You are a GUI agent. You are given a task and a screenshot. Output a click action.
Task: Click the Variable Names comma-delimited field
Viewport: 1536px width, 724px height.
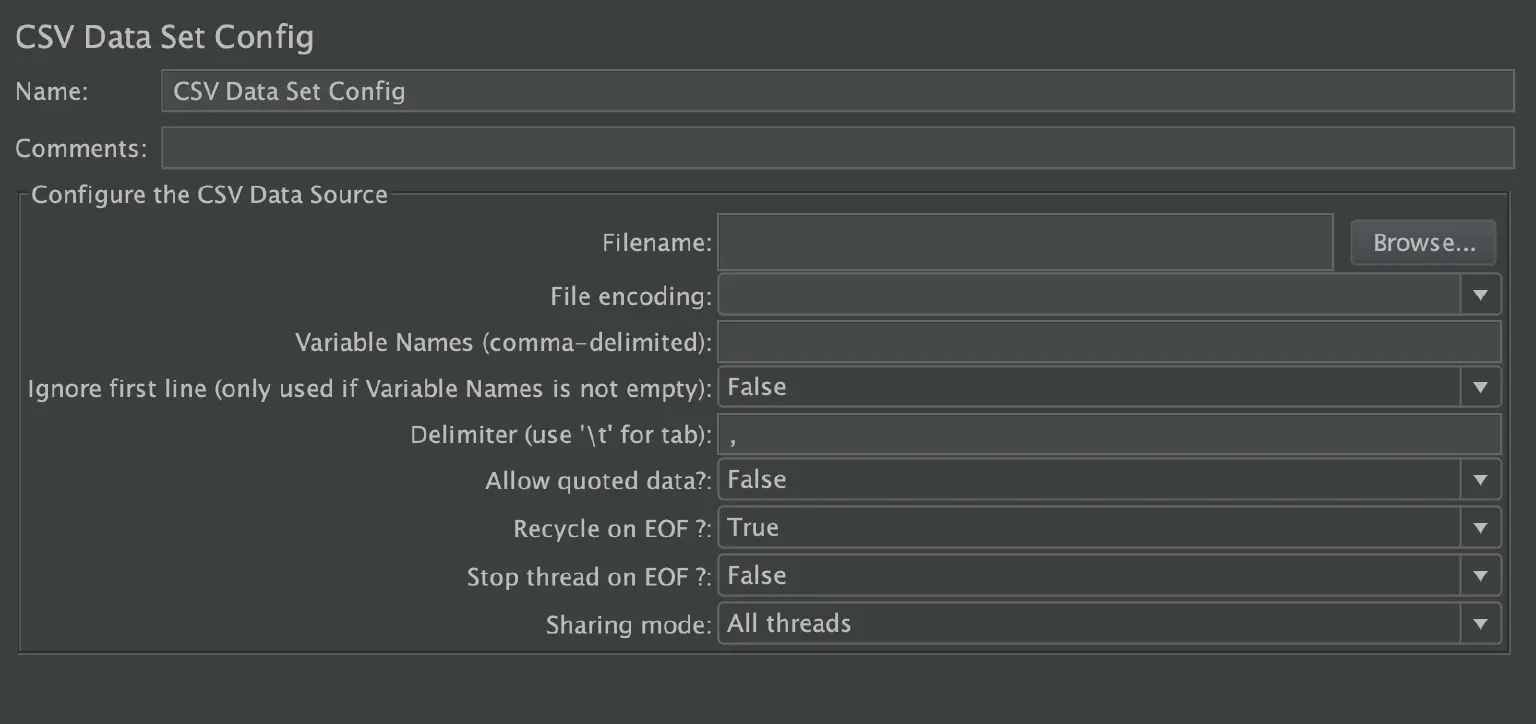1110,341
